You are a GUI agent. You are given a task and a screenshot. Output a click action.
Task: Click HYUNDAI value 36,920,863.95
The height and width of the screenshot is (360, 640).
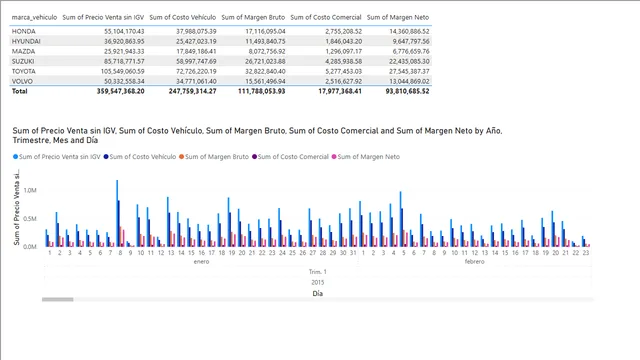click(124, 41)
